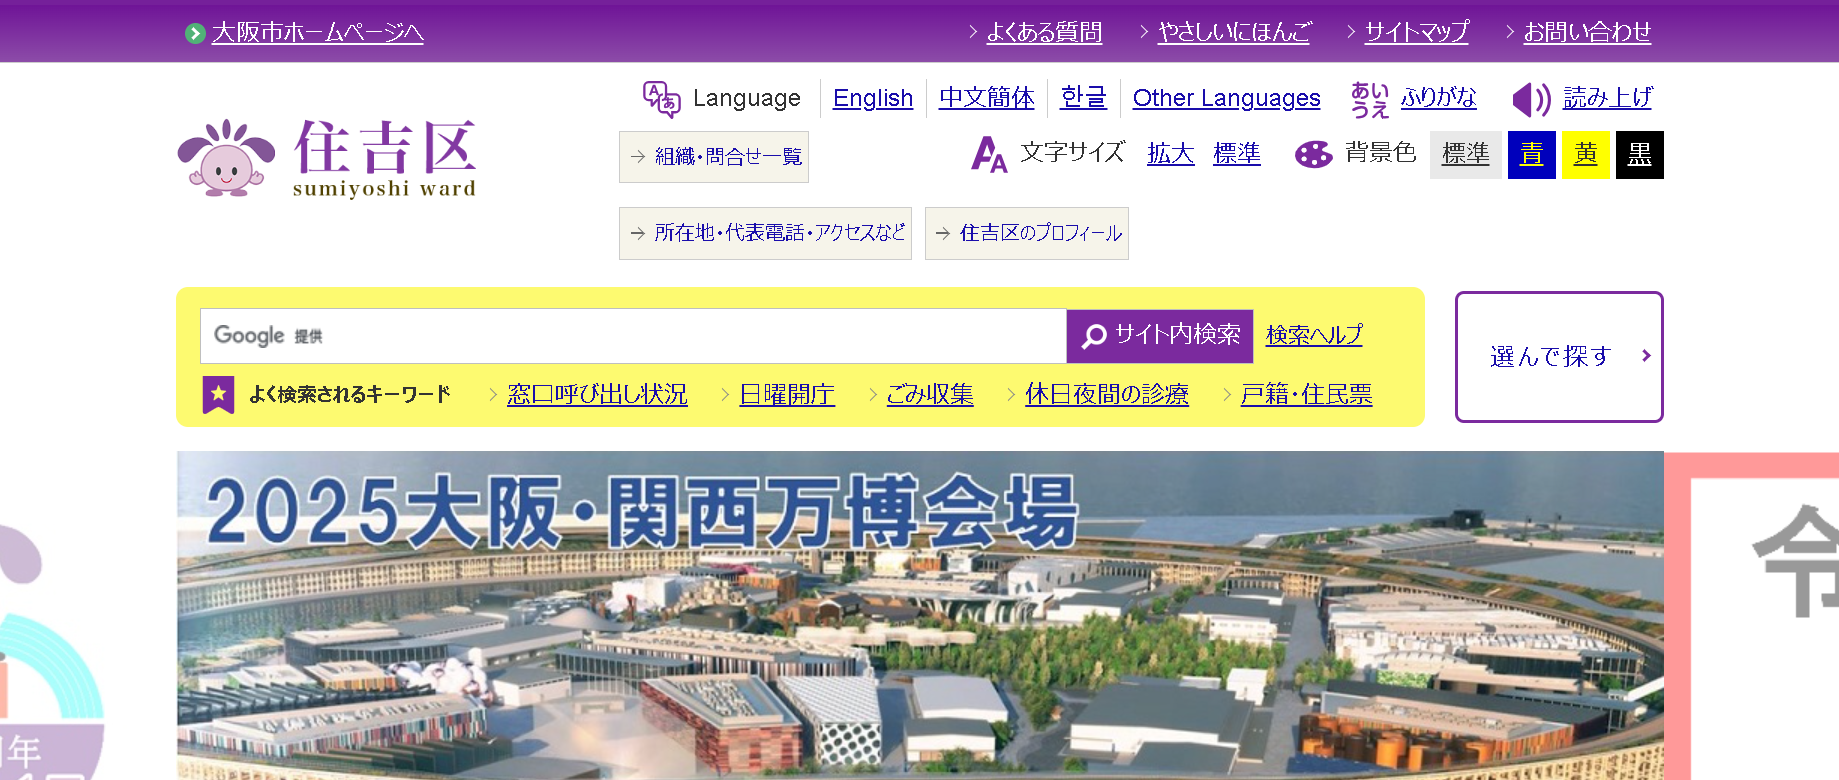Open 戸籍・住民票 keyword link
This screenshot has width=1839, height=780.
point(1306,394)
